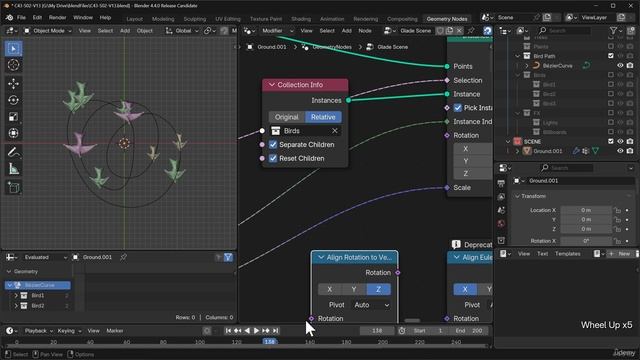Open the File menu
640x360 pixels.
pos(21,18)
